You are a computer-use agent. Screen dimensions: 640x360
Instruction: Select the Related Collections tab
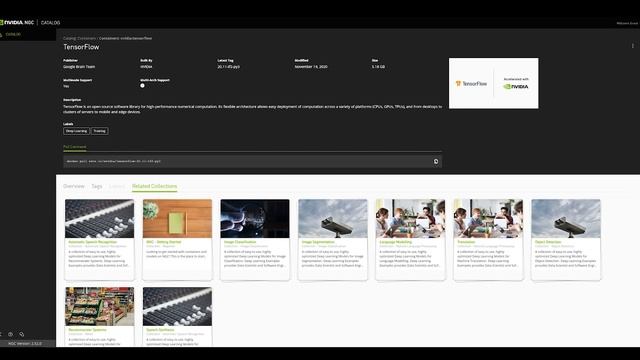pos(155,186)
